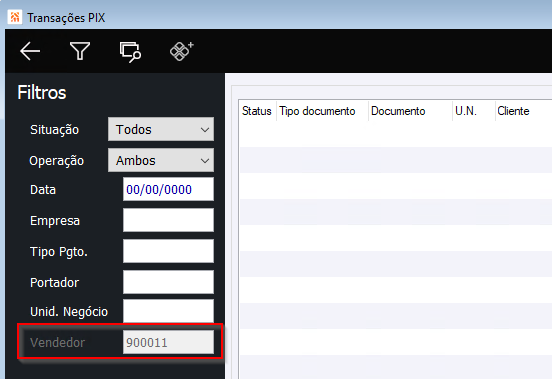Sort by the Cliente column header

pos(513,111)
